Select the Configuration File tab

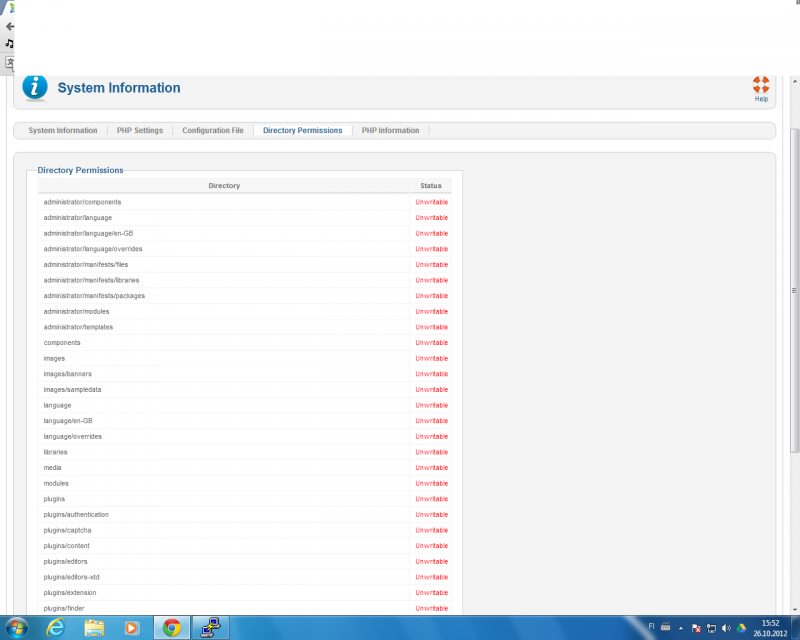212,131
